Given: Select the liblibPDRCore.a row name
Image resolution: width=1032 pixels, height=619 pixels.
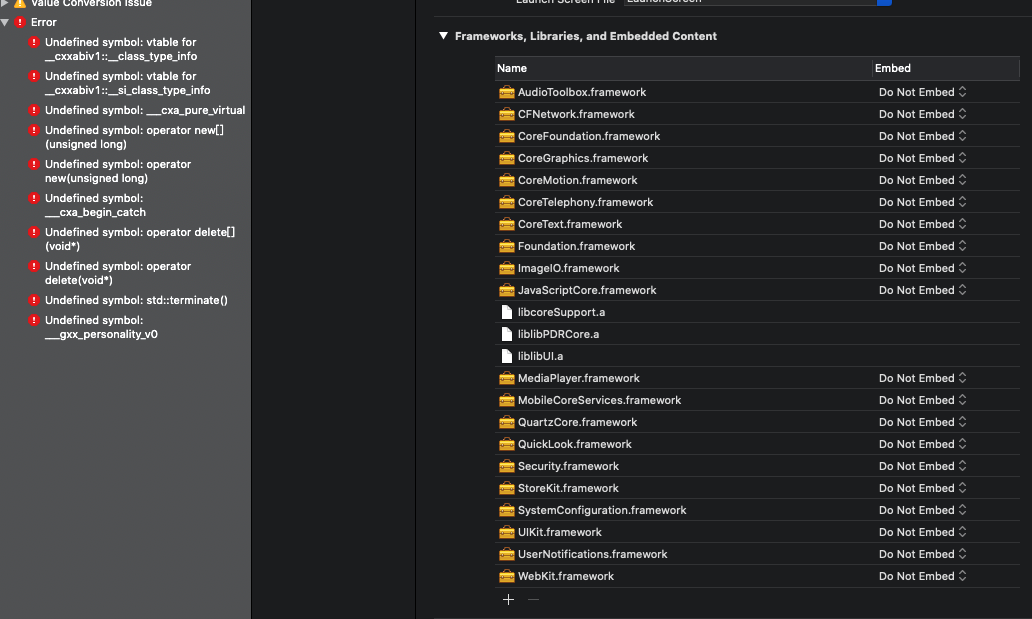Looking at the screenshot, I should point(558,334).
